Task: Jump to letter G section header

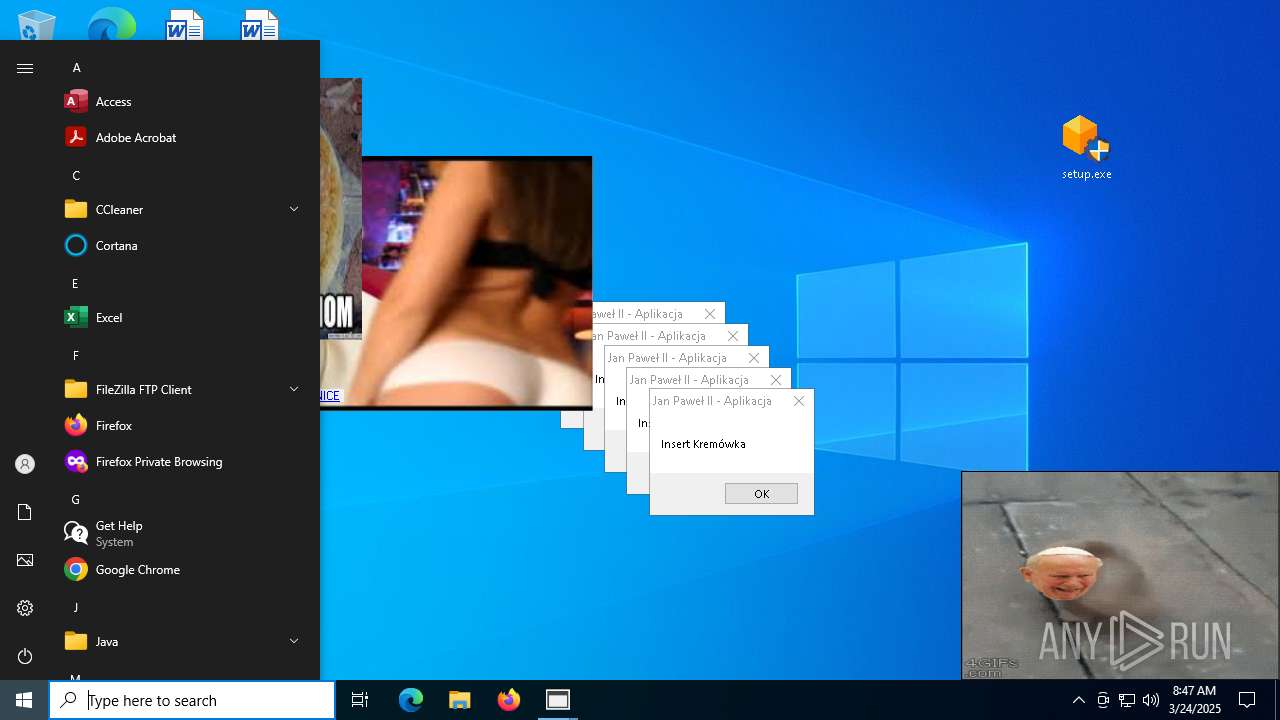Action: point(75,500)
